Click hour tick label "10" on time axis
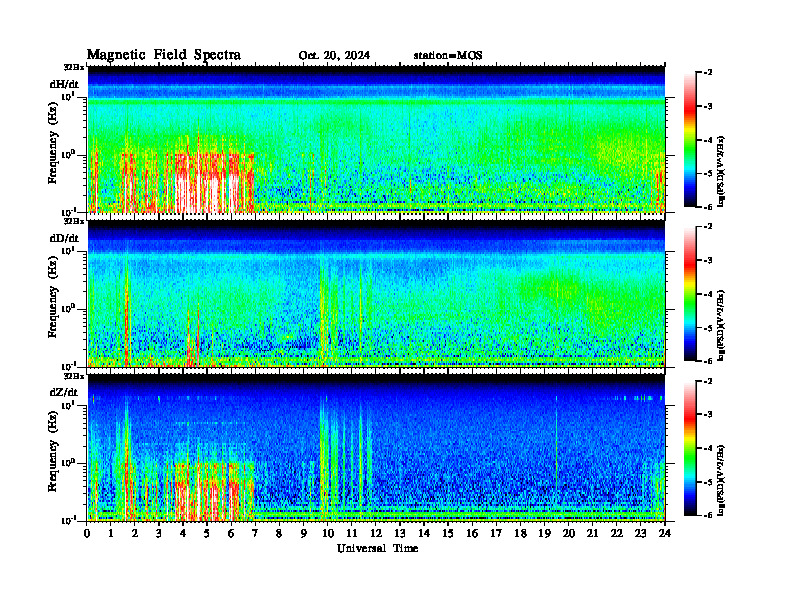Screen dimensions: 792x612 click(x=328, y=533)
